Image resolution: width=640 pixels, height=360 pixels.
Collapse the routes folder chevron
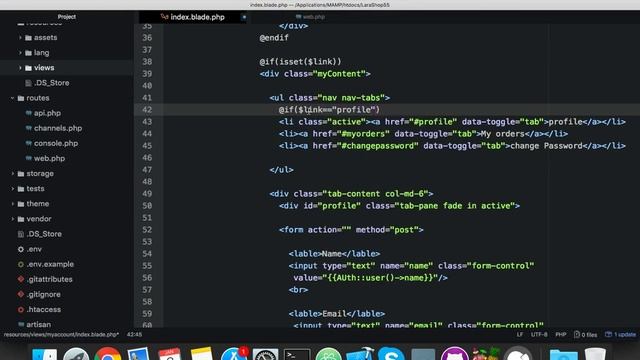(x=12, y=98)
